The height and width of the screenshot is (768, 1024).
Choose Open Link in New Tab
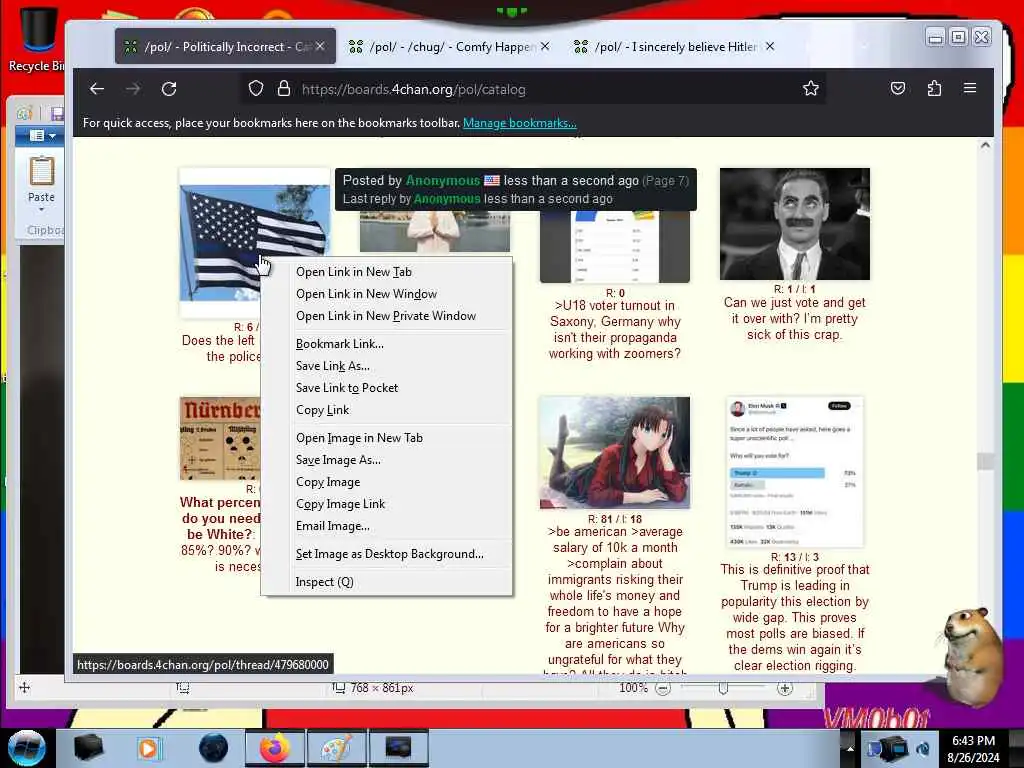click(x=387, y=272)
